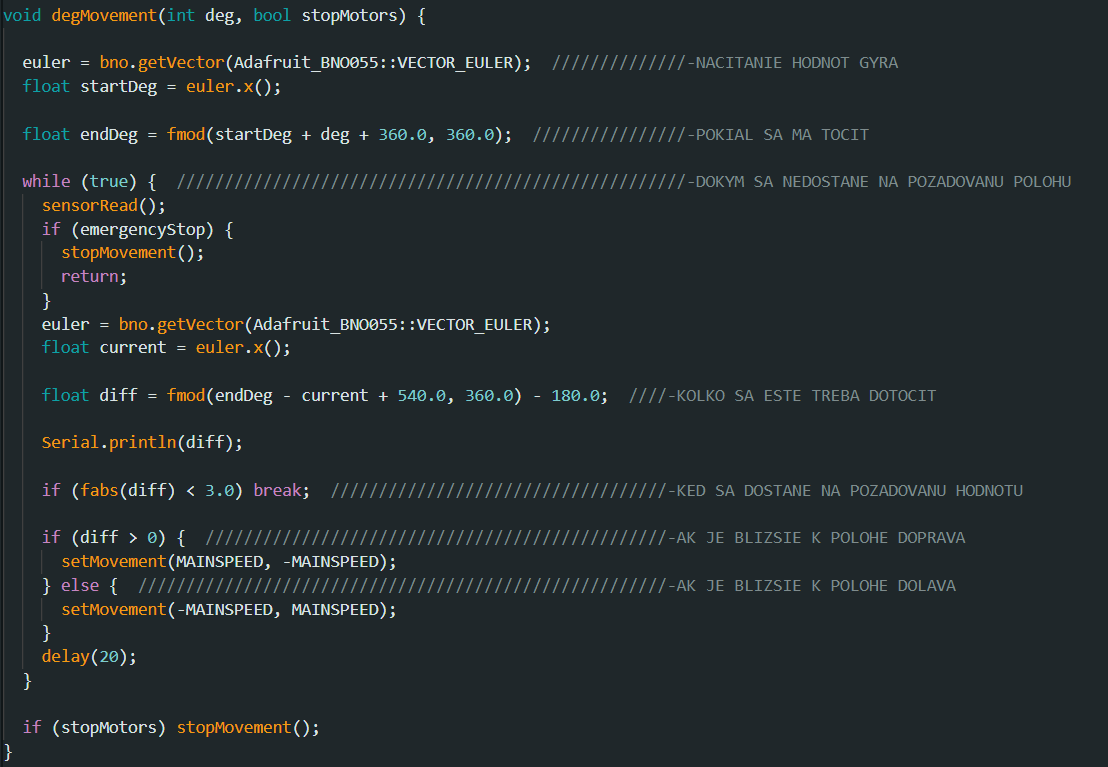Click 'setMovement(MAINSPEED, -MAINSPEED);' line
Image resolution: width=1108 pixels, height=767 pixels.
[229, 561]
